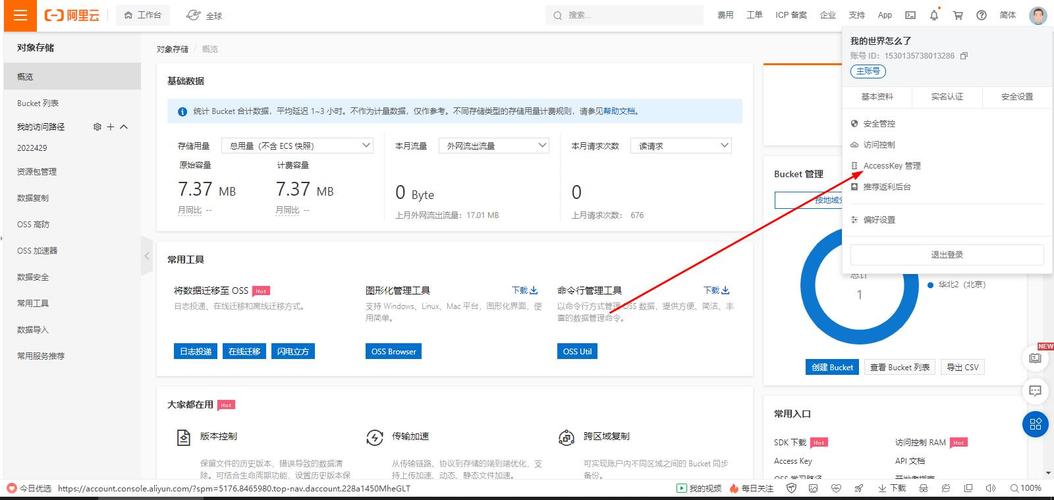This screenshot has width=1054, height=500.
Task: Click the 创建 Bucket button
Action: [832, 367]
